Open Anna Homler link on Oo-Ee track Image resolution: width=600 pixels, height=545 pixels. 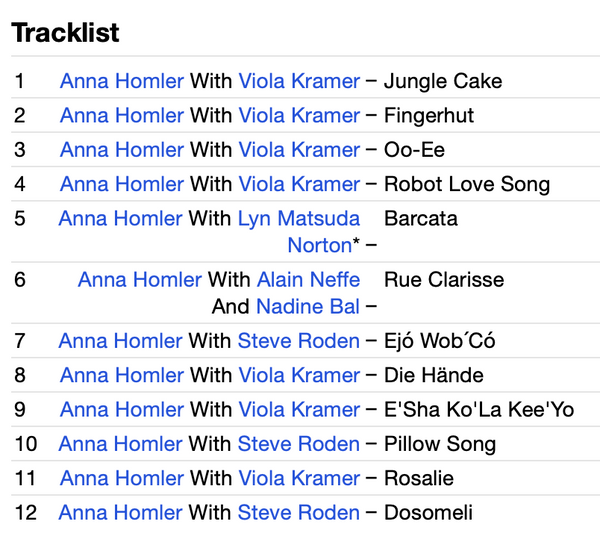(121, 150)
